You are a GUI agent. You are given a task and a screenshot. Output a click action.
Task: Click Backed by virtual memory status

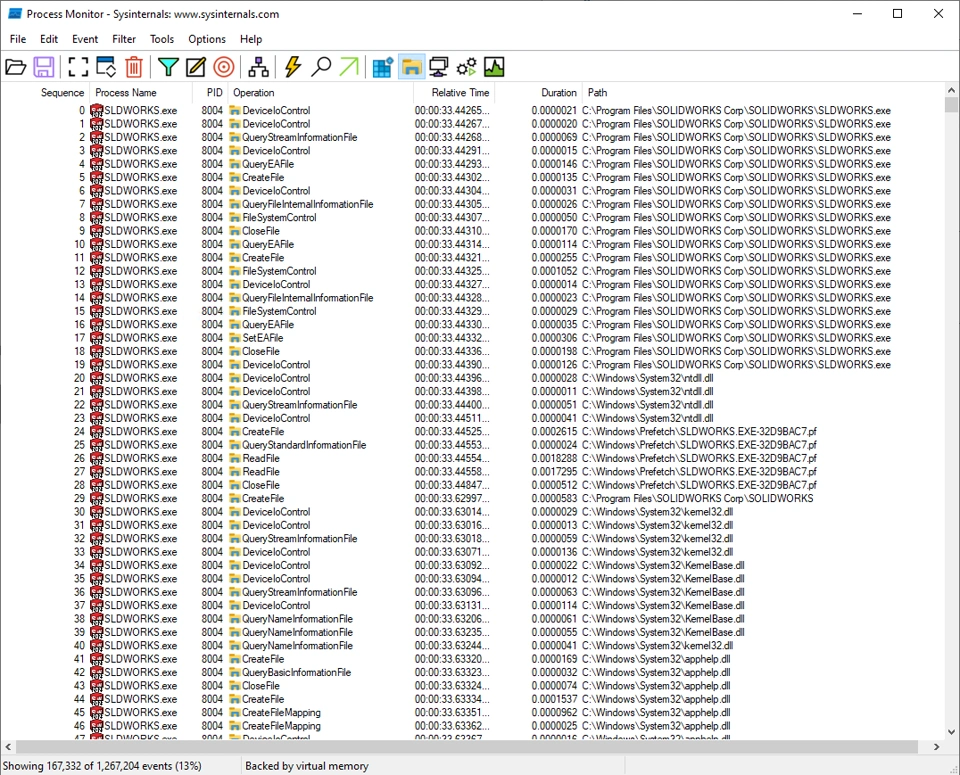tap(307, 766)
